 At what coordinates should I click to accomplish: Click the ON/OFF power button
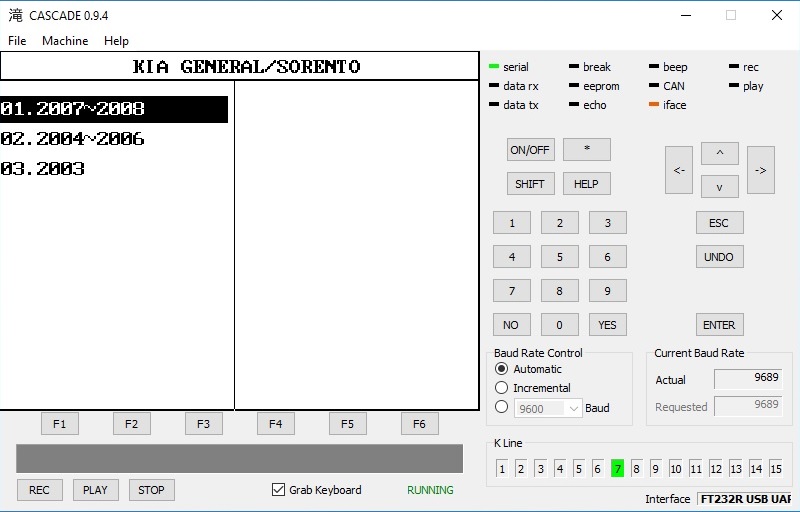click(x=530, y=150)
